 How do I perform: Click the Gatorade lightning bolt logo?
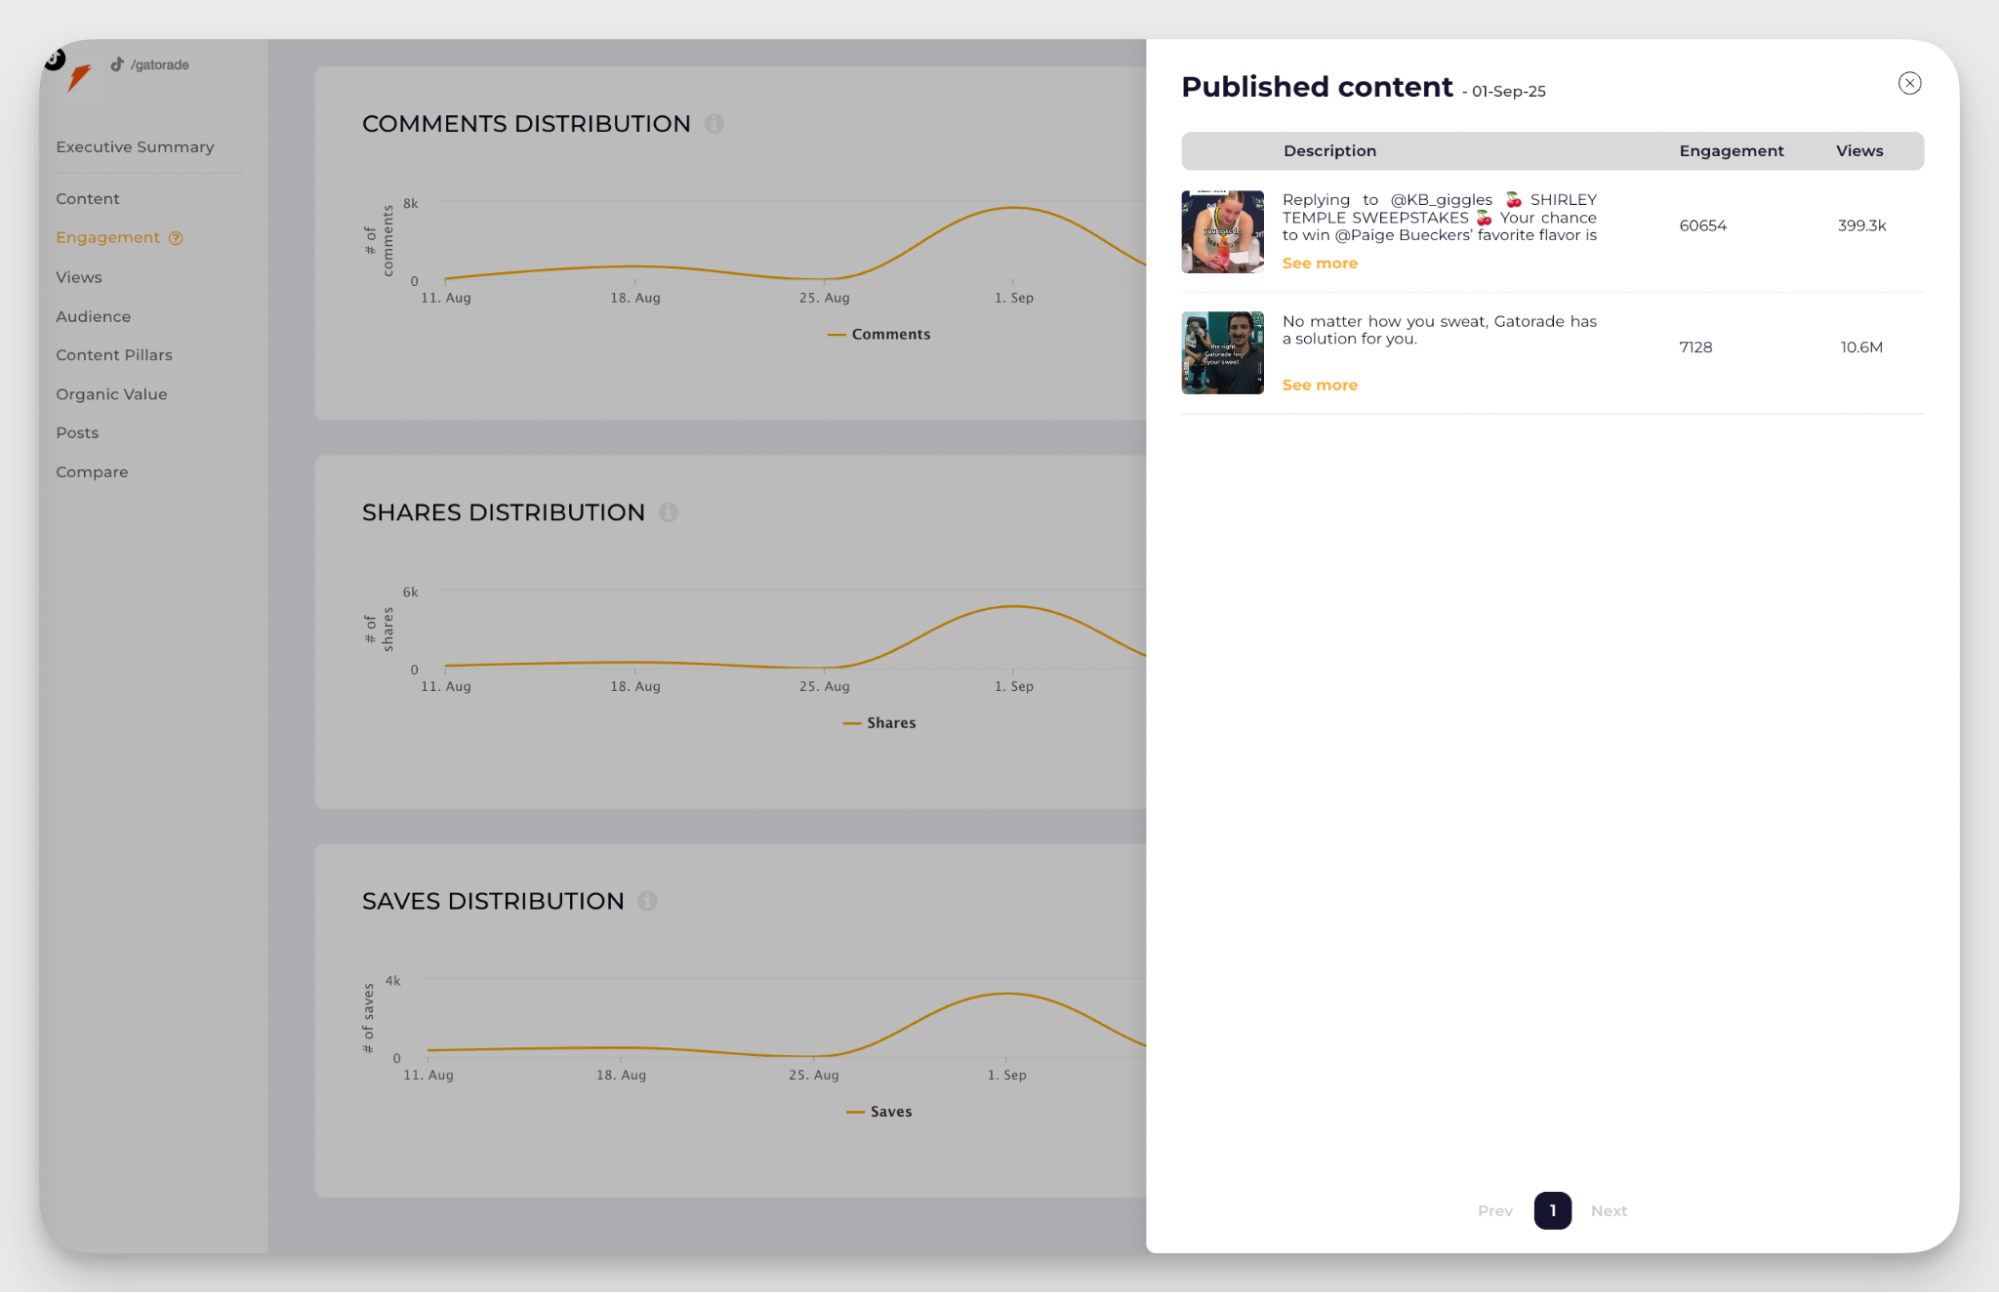click(78, 77)
